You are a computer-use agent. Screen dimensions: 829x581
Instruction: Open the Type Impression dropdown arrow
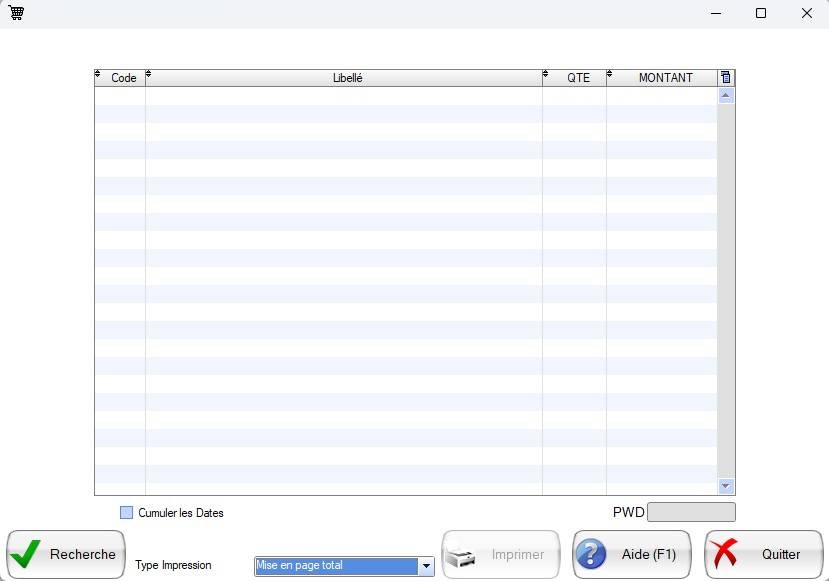tap(426, 566)
